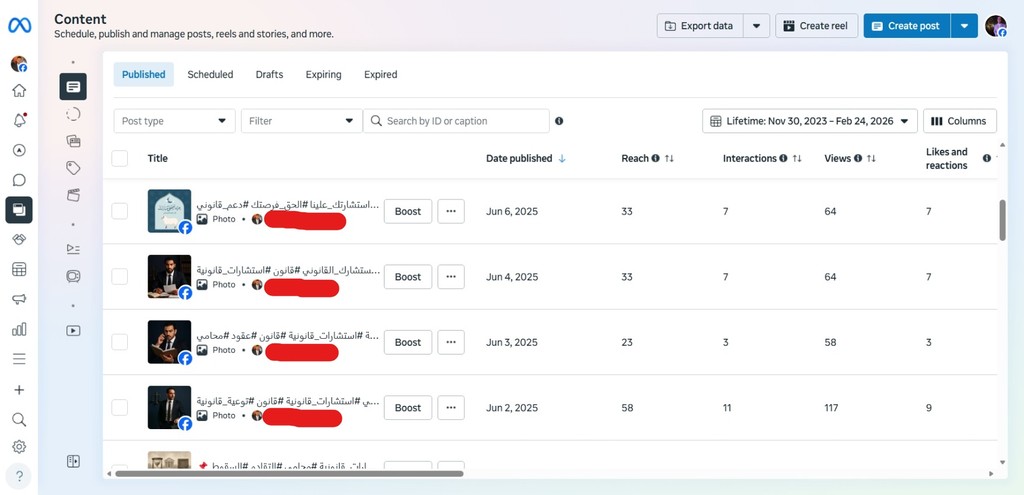Viewport: 1024px width, 495px height.
Task: Open Post type dropdown
Action: tap(174, 121)
